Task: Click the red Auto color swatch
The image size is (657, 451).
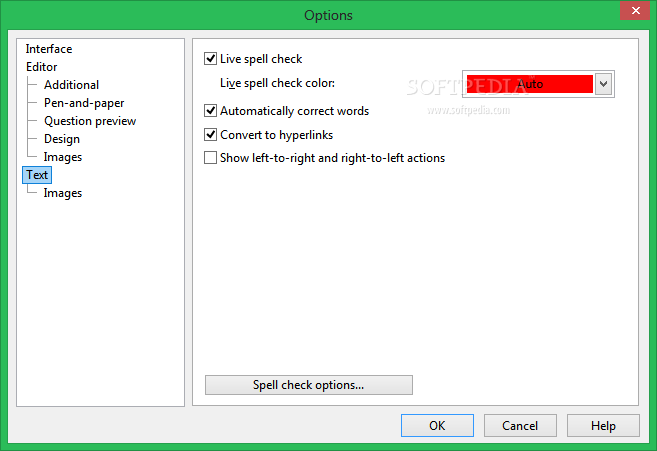Action: pos(530,84)
